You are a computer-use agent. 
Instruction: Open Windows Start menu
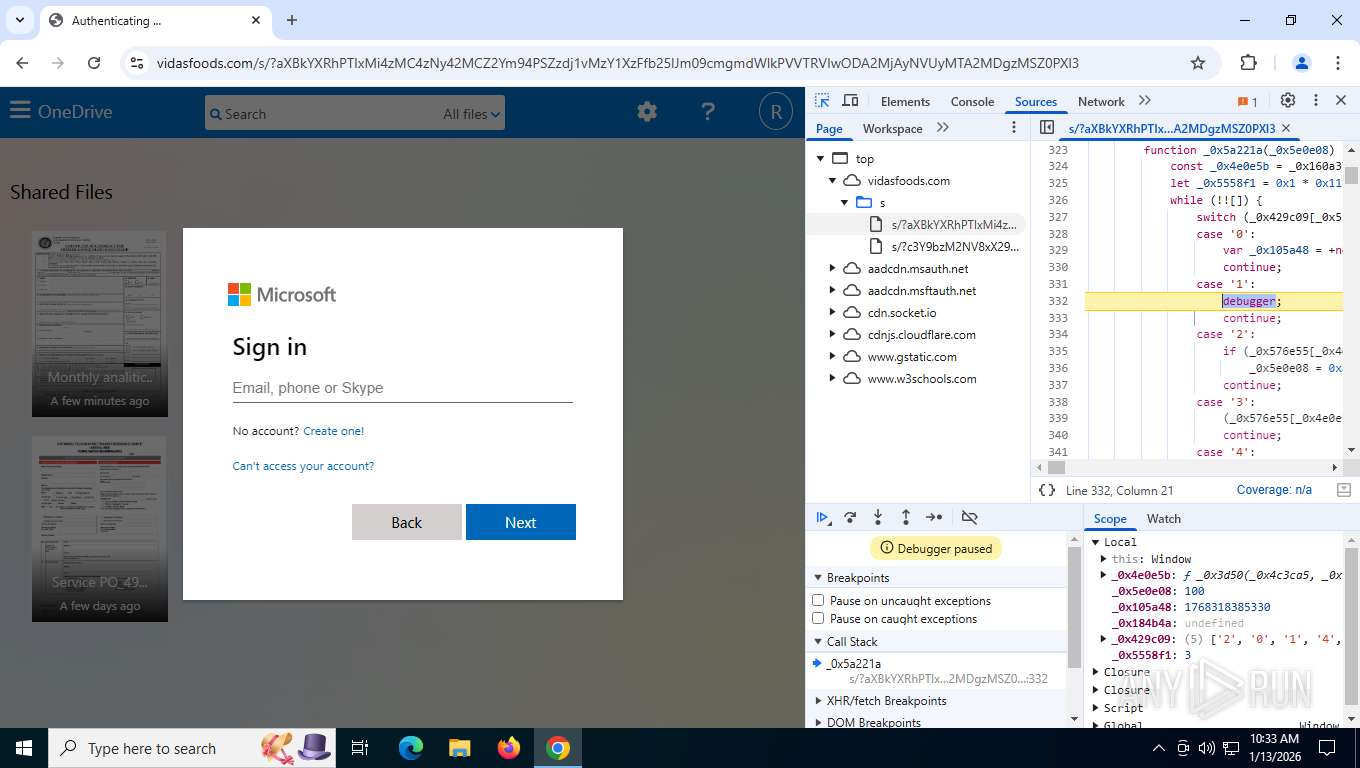click(x=23, y=748)
